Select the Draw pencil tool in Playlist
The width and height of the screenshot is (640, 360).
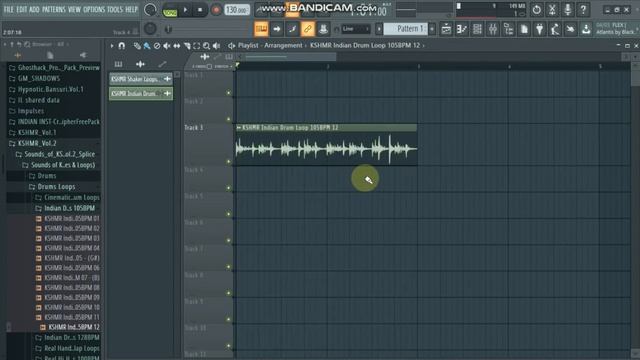(x=137, y=46)
